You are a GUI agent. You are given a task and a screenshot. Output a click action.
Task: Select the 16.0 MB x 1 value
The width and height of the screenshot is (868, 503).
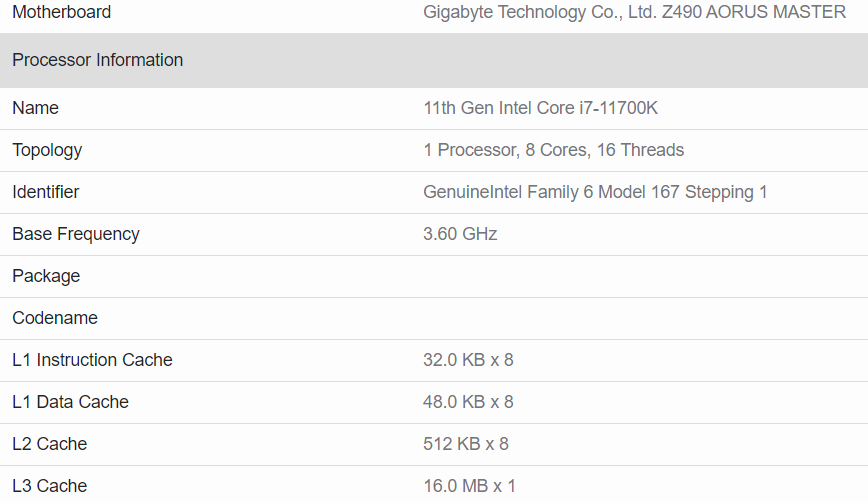click(x=469, y=486)
